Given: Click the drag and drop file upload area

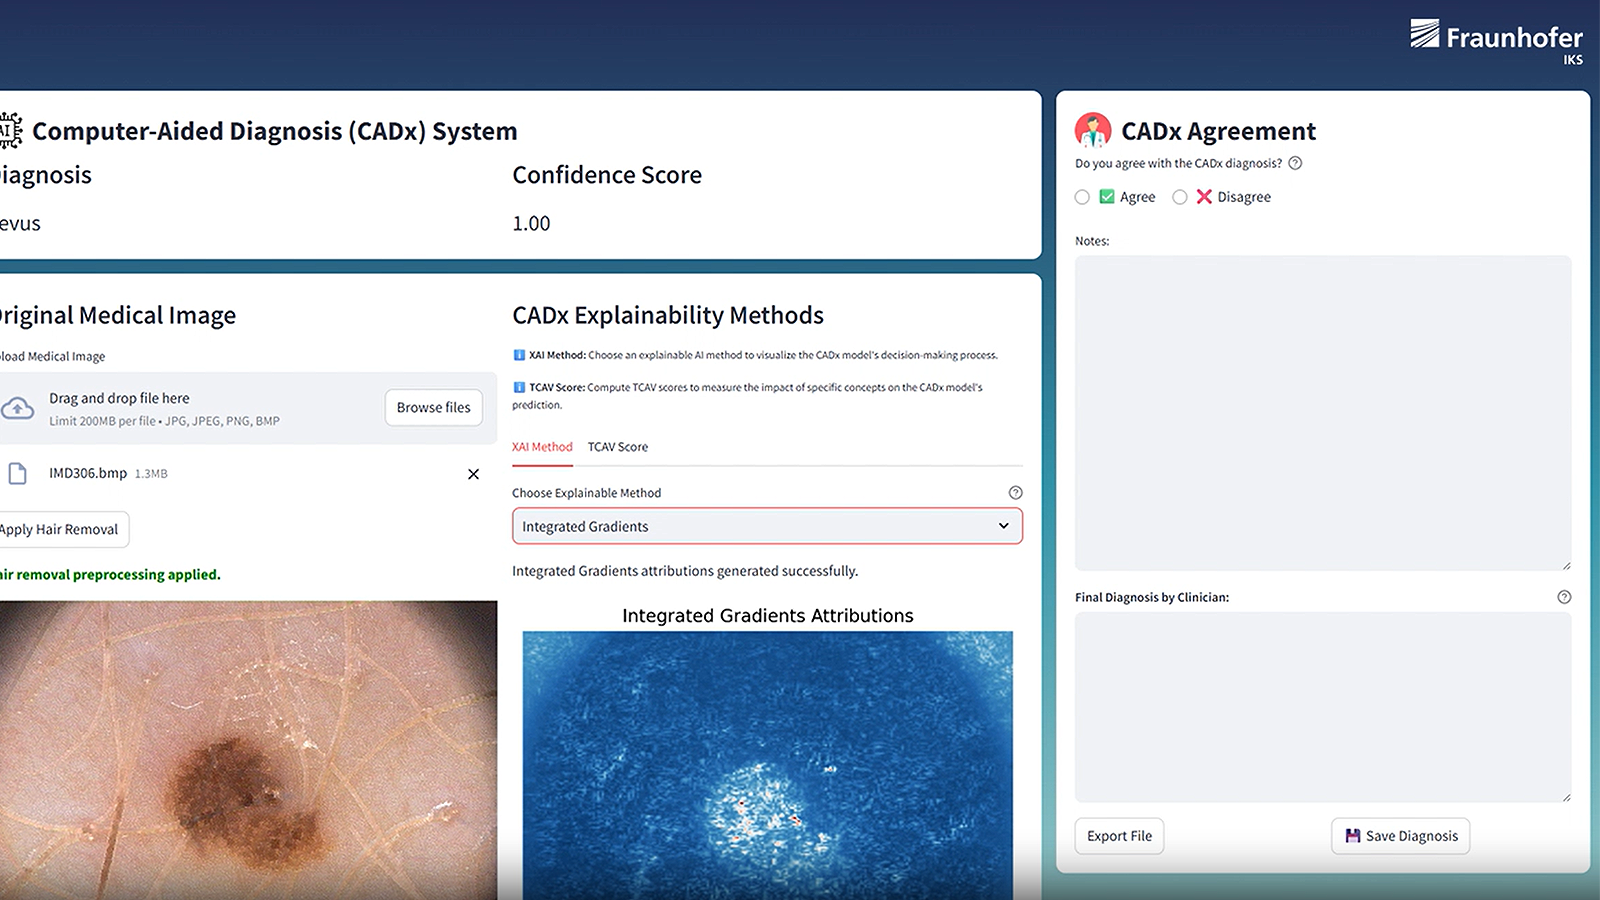Looking at the screenshot, I should pos(248,408).
